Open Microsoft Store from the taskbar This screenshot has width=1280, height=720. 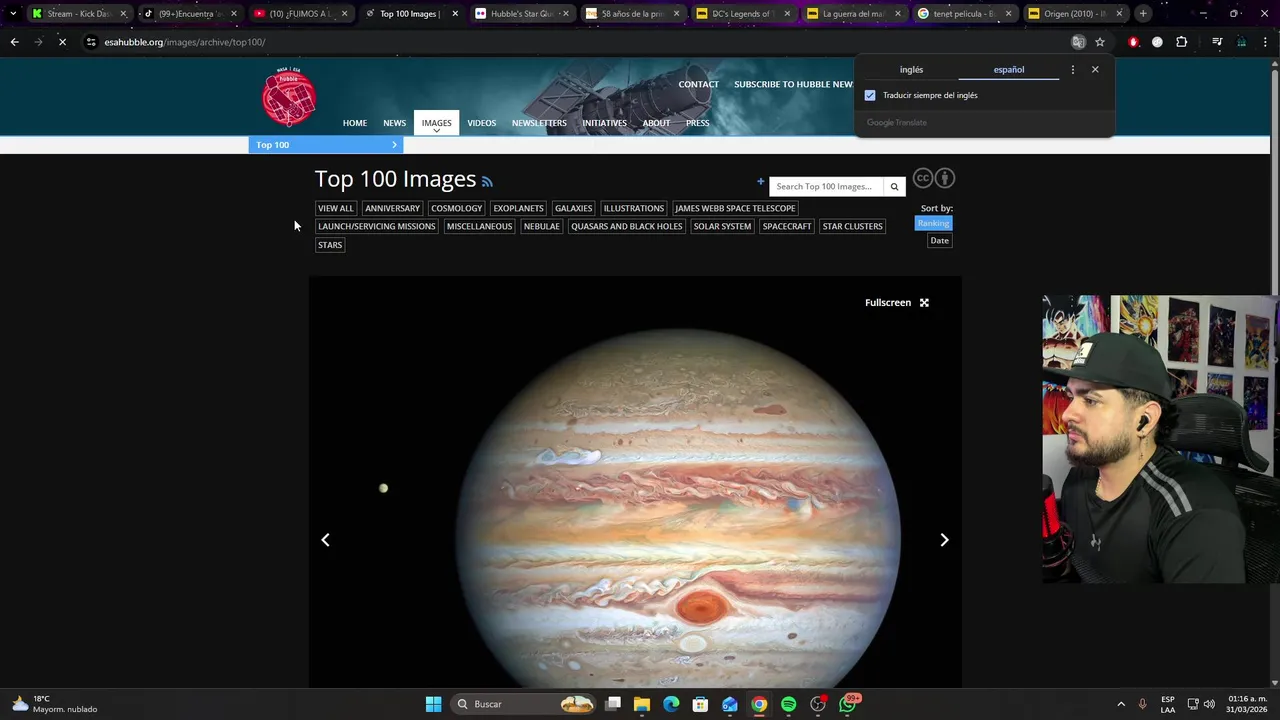[x=700, y=704]
